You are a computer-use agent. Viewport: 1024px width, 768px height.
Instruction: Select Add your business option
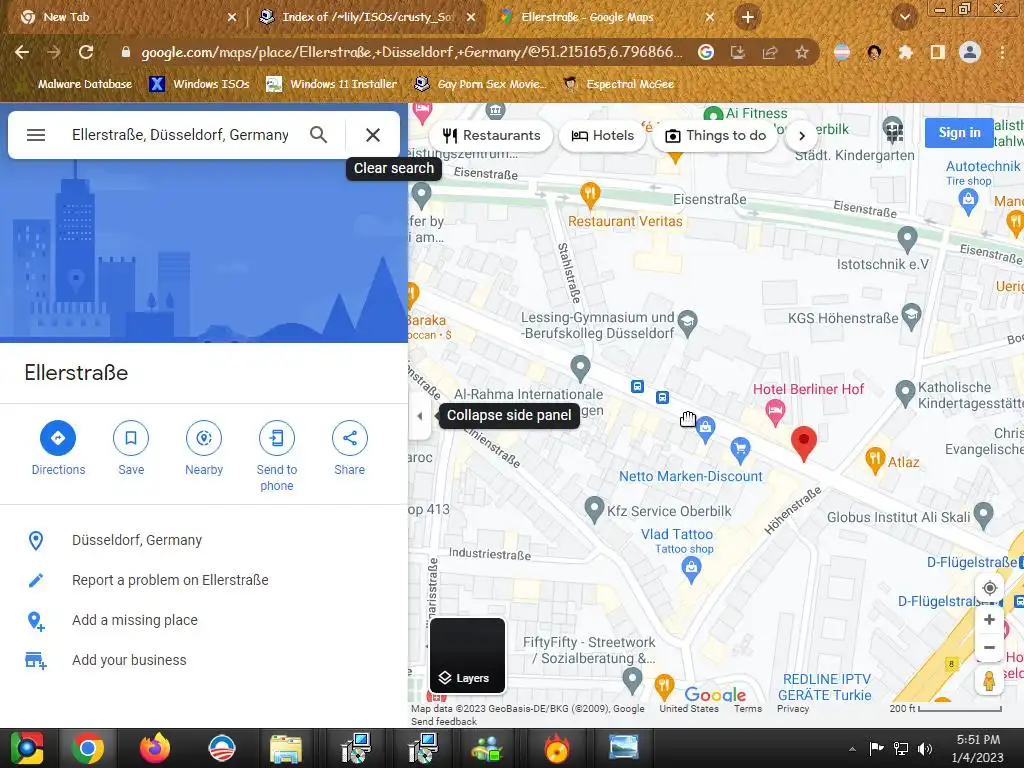204,660
